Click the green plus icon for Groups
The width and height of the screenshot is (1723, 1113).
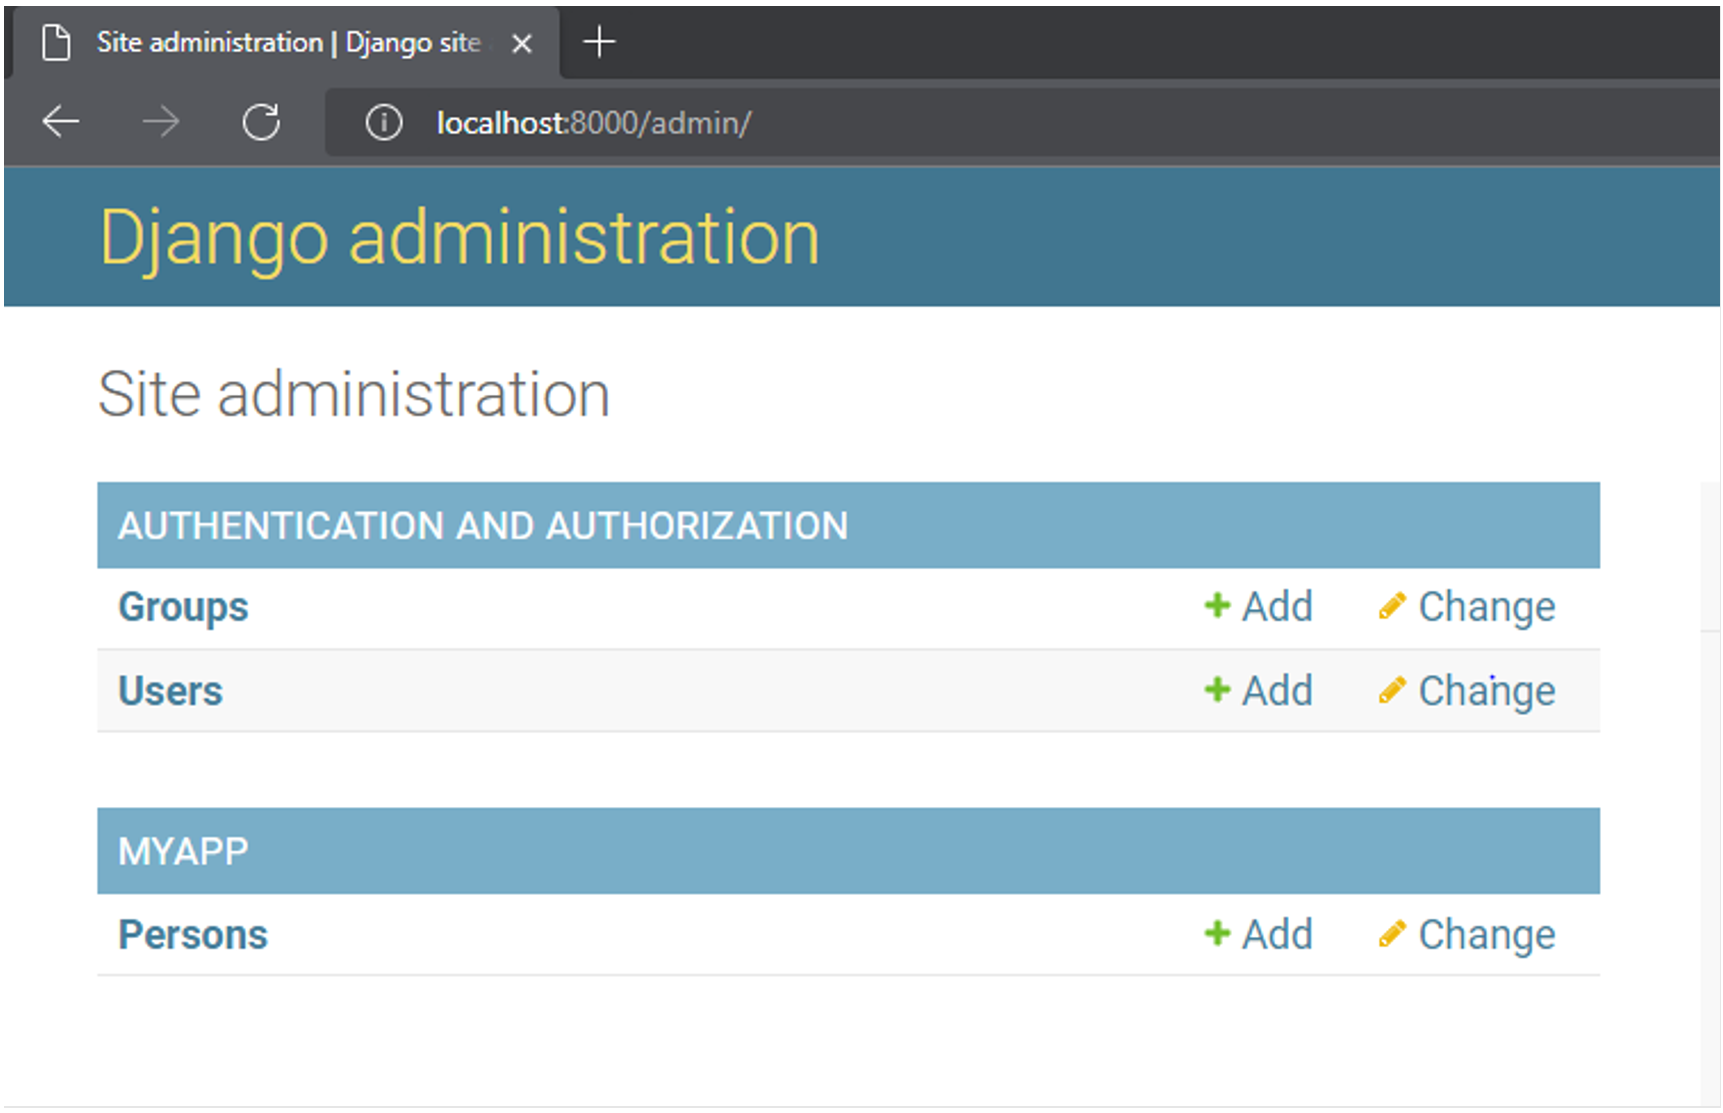click(x=1216, y=606)
